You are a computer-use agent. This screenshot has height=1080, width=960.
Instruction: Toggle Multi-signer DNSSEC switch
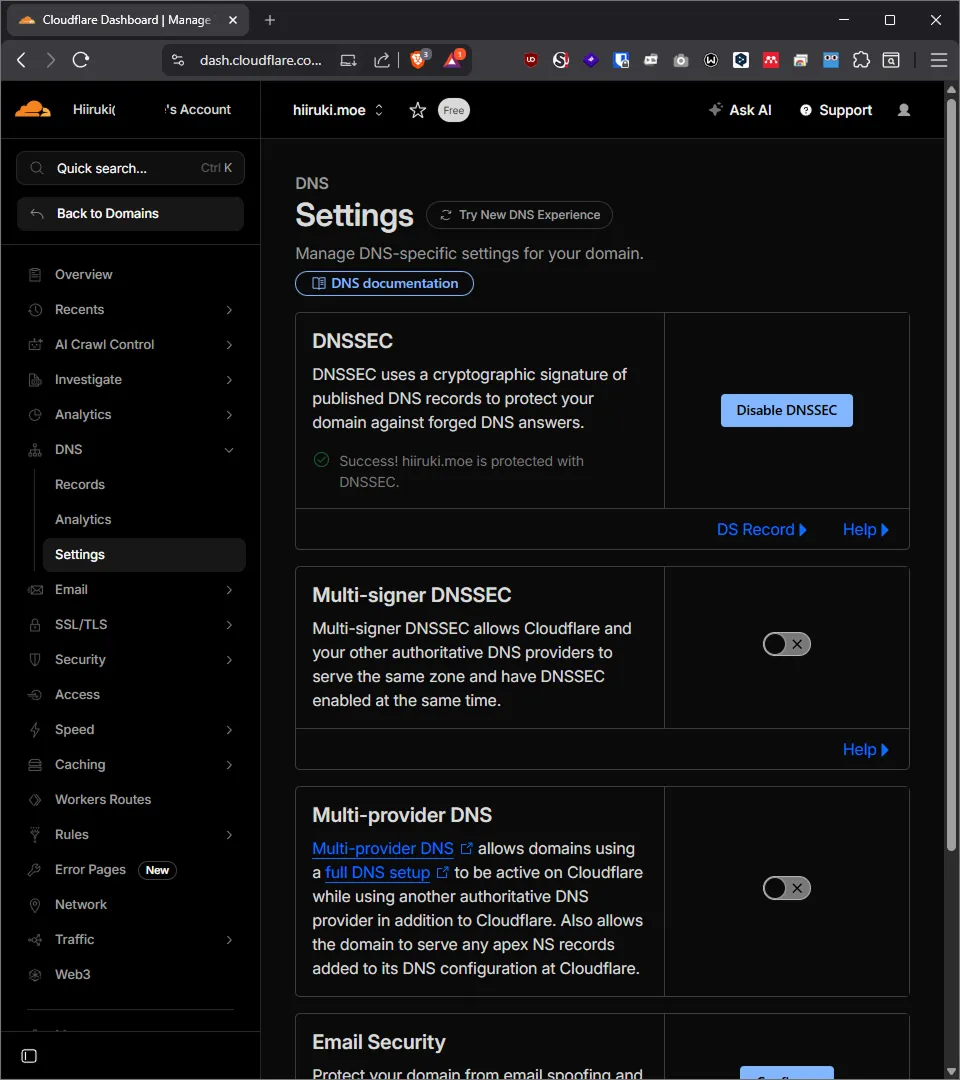point(786,644)
